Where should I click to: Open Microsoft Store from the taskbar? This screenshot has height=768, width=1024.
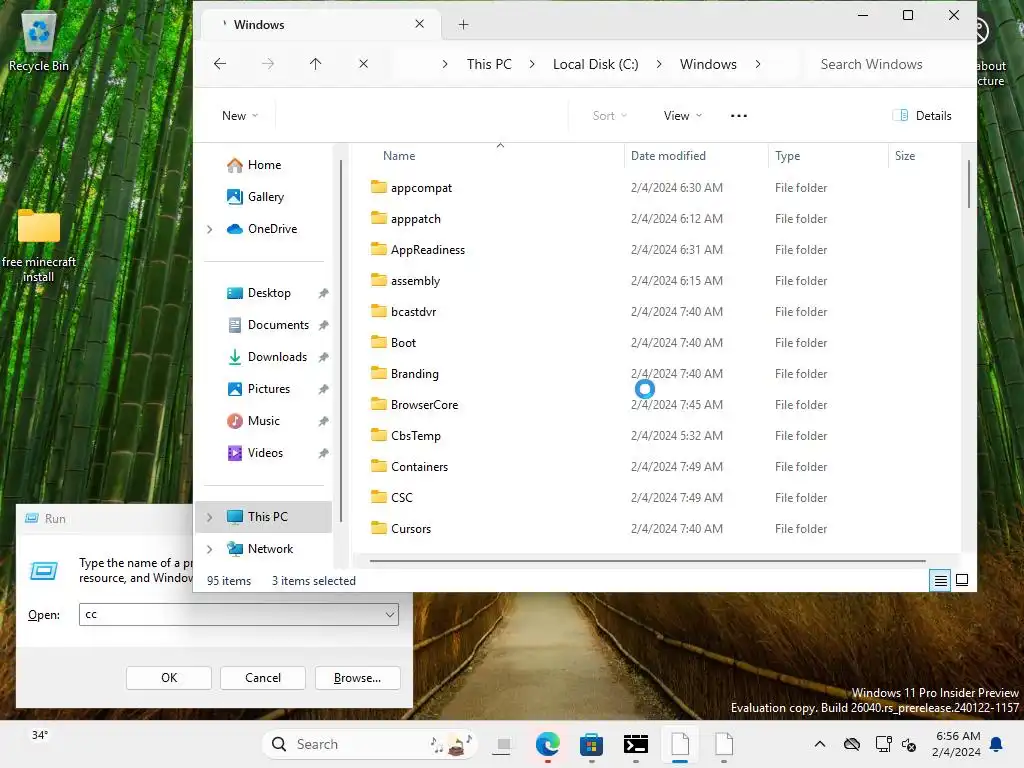[591, 744]
